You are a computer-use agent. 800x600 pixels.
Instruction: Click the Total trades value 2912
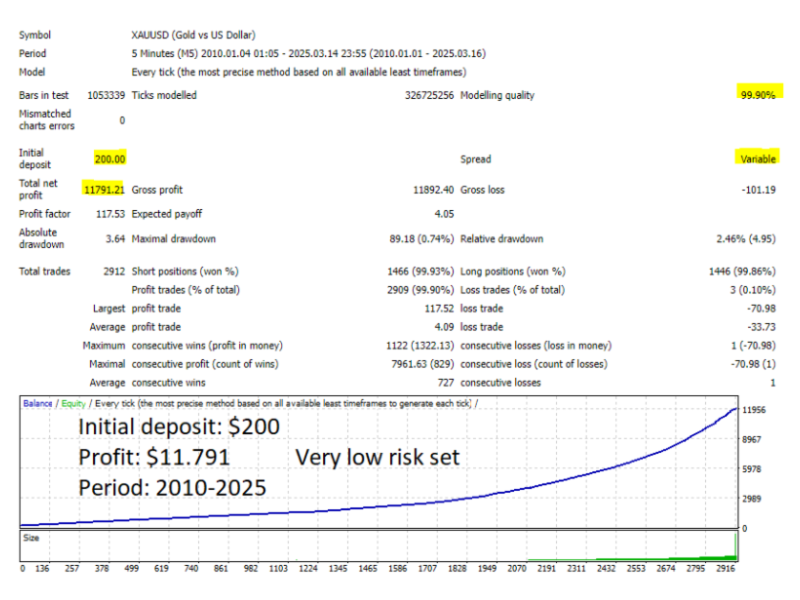[x=113, y=271]
